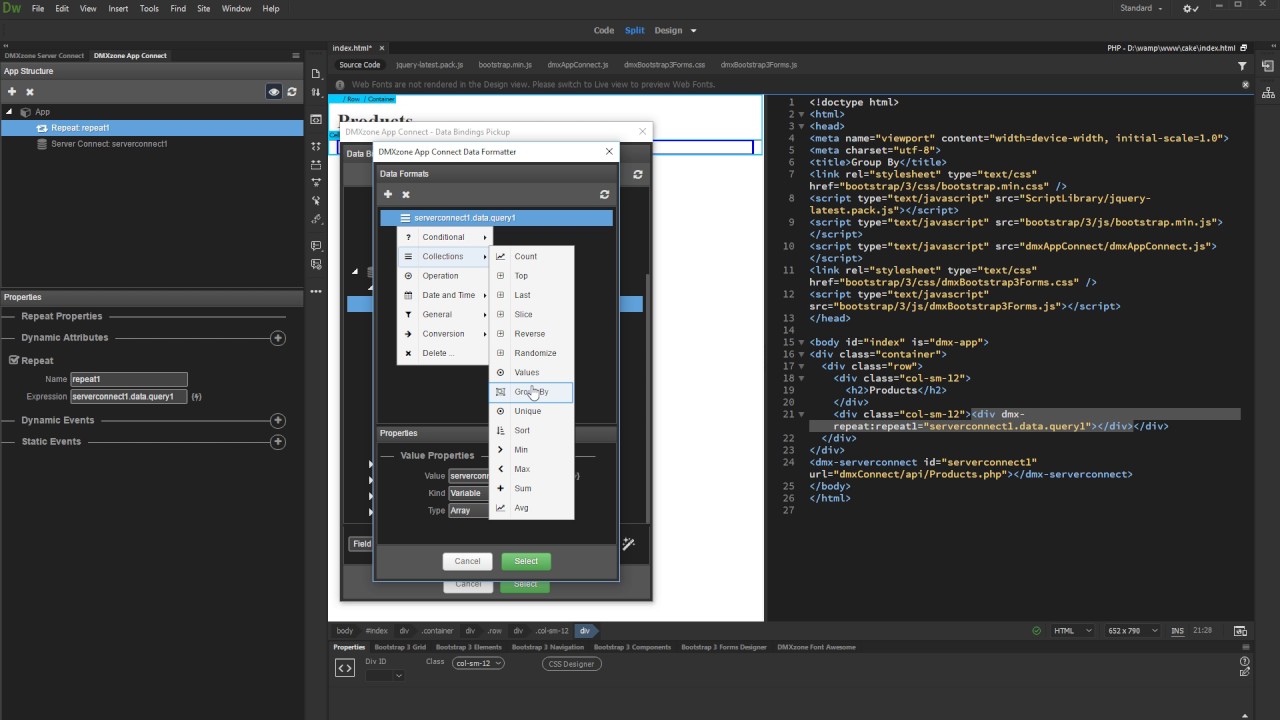The height and width of the screenshot is (720, 1280).
Task: Close the Data Formatter dialog
Action: 609,152
